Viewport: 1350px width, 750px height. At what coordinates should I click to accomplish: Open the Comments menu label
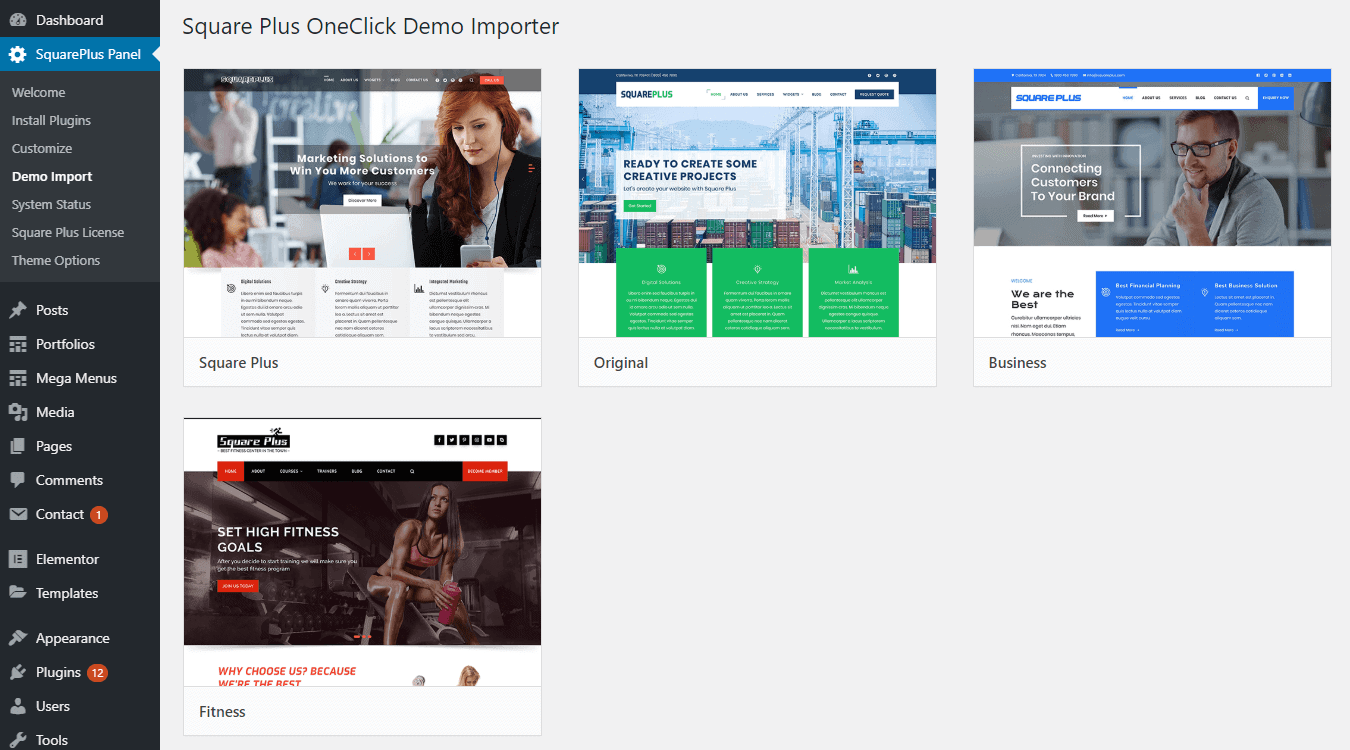click(x=69, y=480)
